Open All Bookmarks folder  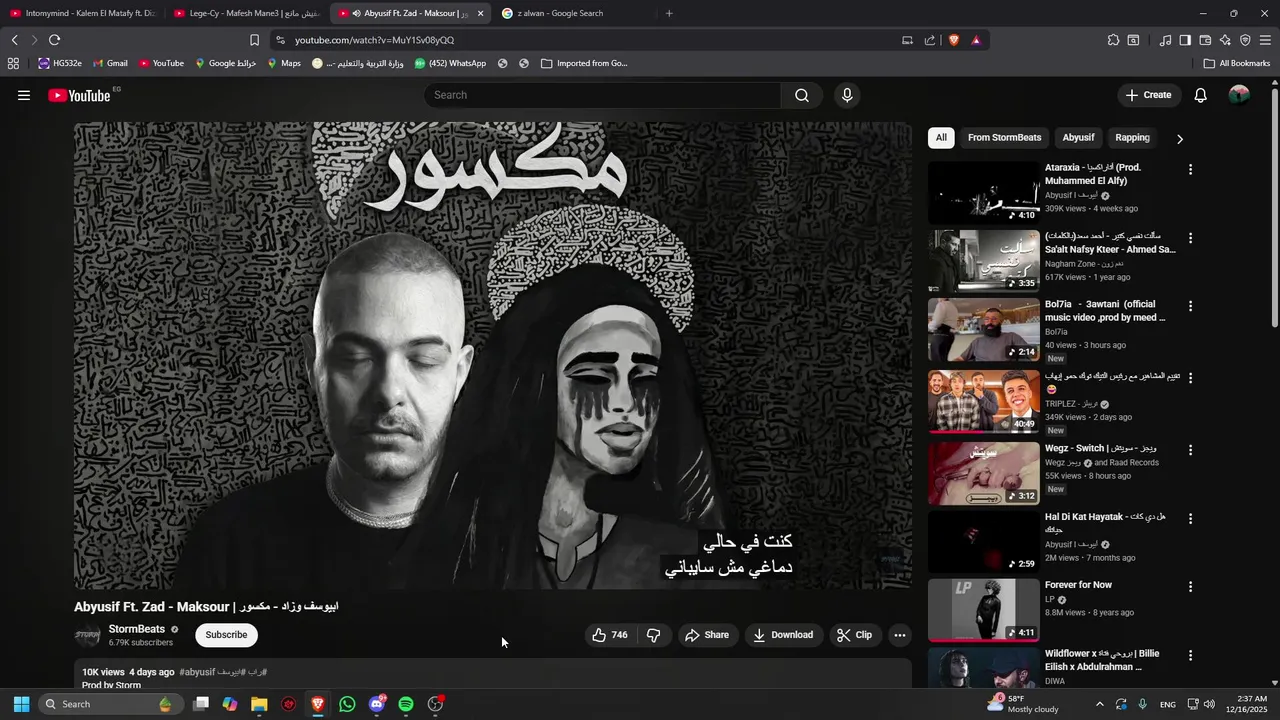pyautogui.click(x=1237, y=63)
